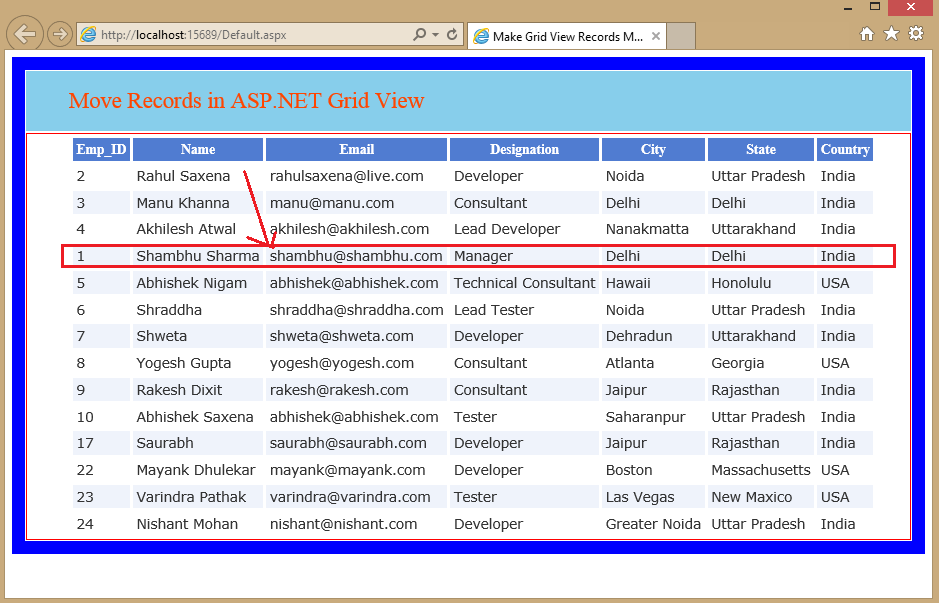
Task: Click the Country column header
Action: 845,149
